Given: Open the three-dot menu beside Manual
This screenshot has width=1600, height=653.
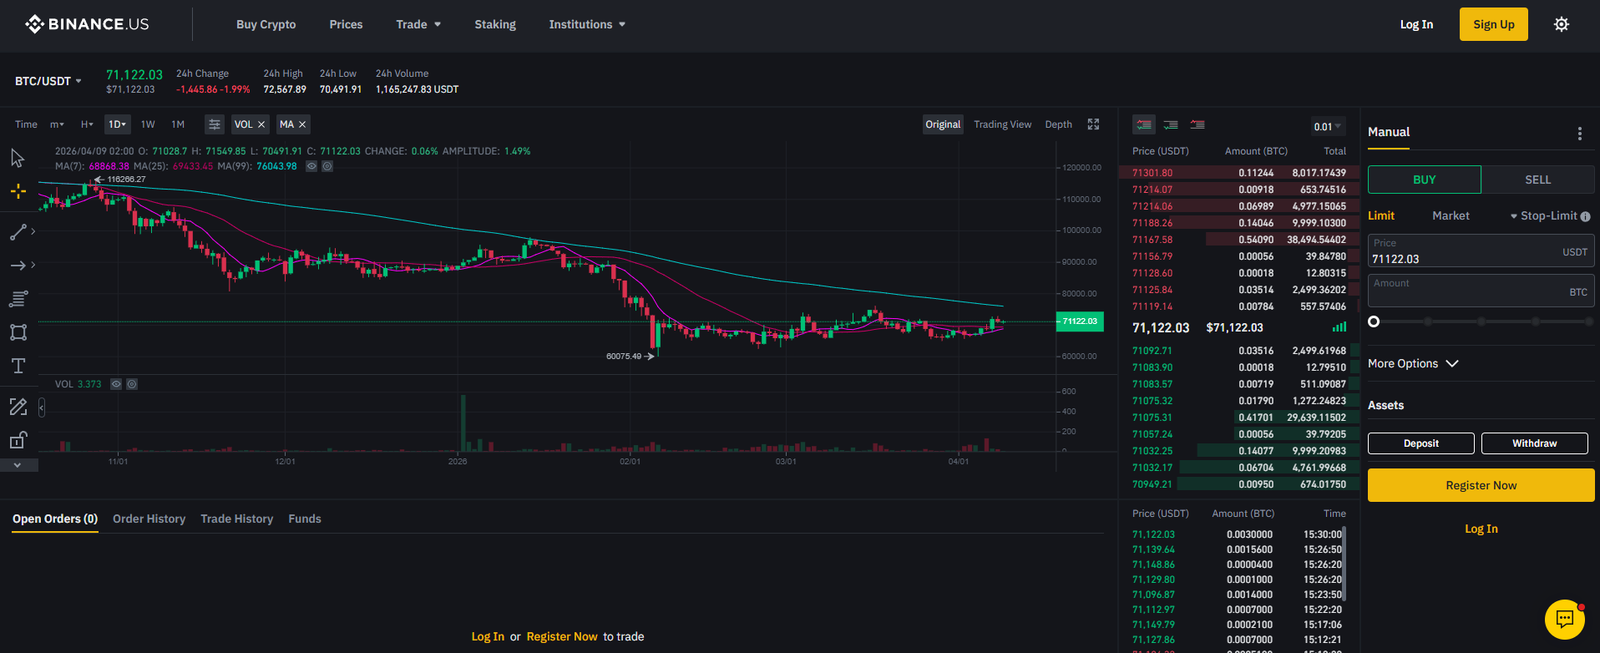Looking at the screenshot, I should (1579, 133).
